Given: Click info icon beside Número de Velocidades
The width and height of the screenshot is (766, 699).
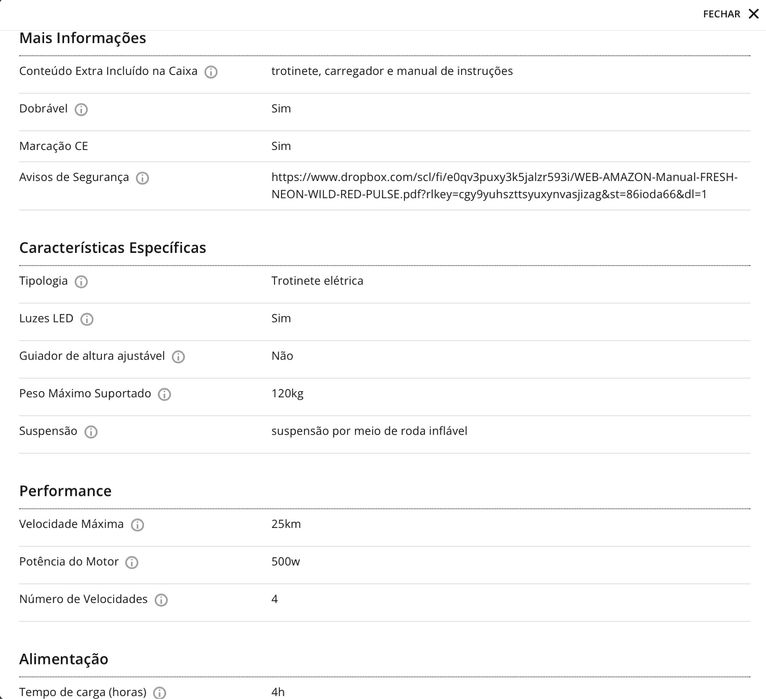Looking at the screenshot, I should [x=161, y=600].
